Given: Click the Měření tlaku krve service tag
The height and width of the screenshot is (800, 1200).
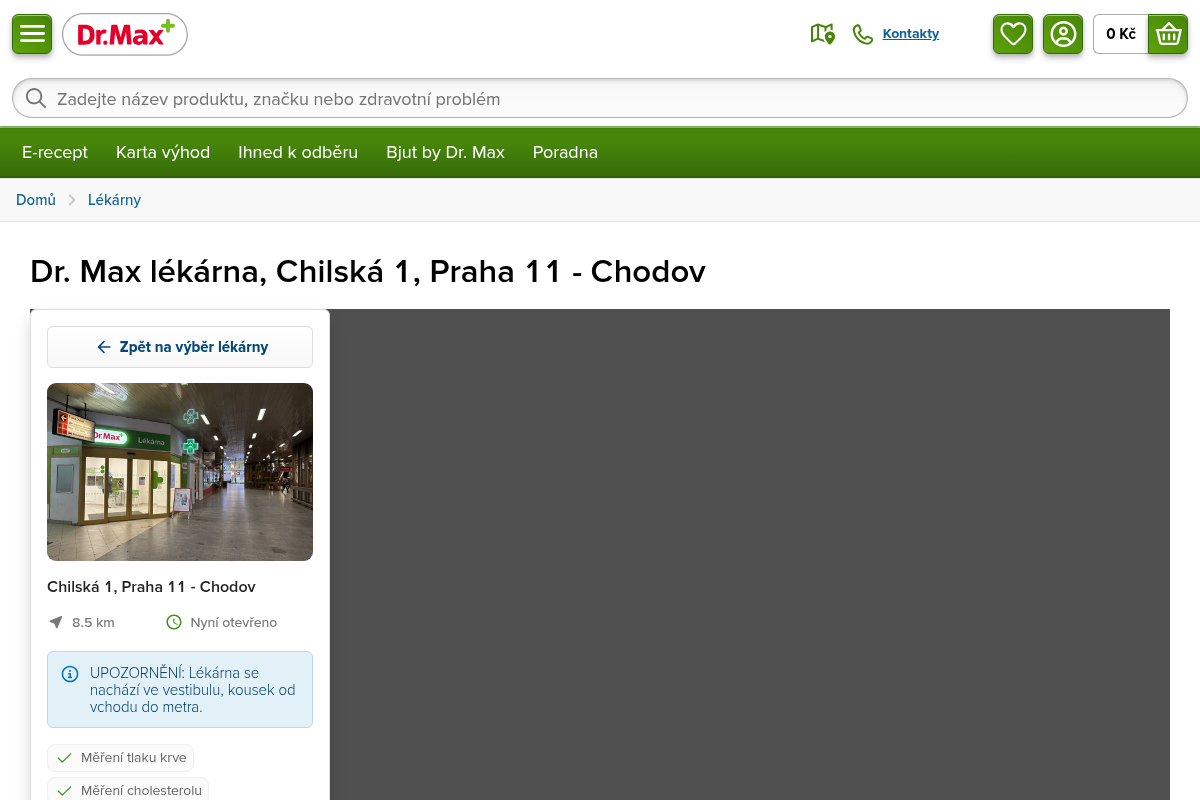Looking at the screenshot, I should 120,758.
